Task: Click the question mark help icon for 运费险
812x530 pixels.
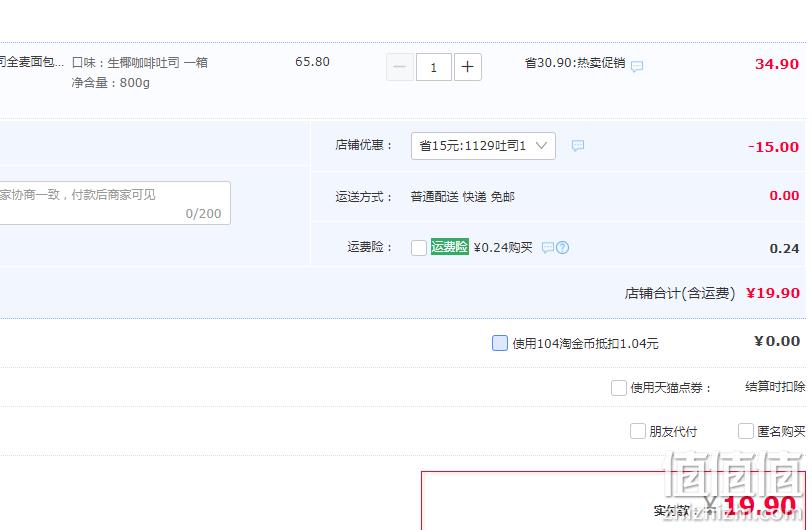Action: point(562,248)
